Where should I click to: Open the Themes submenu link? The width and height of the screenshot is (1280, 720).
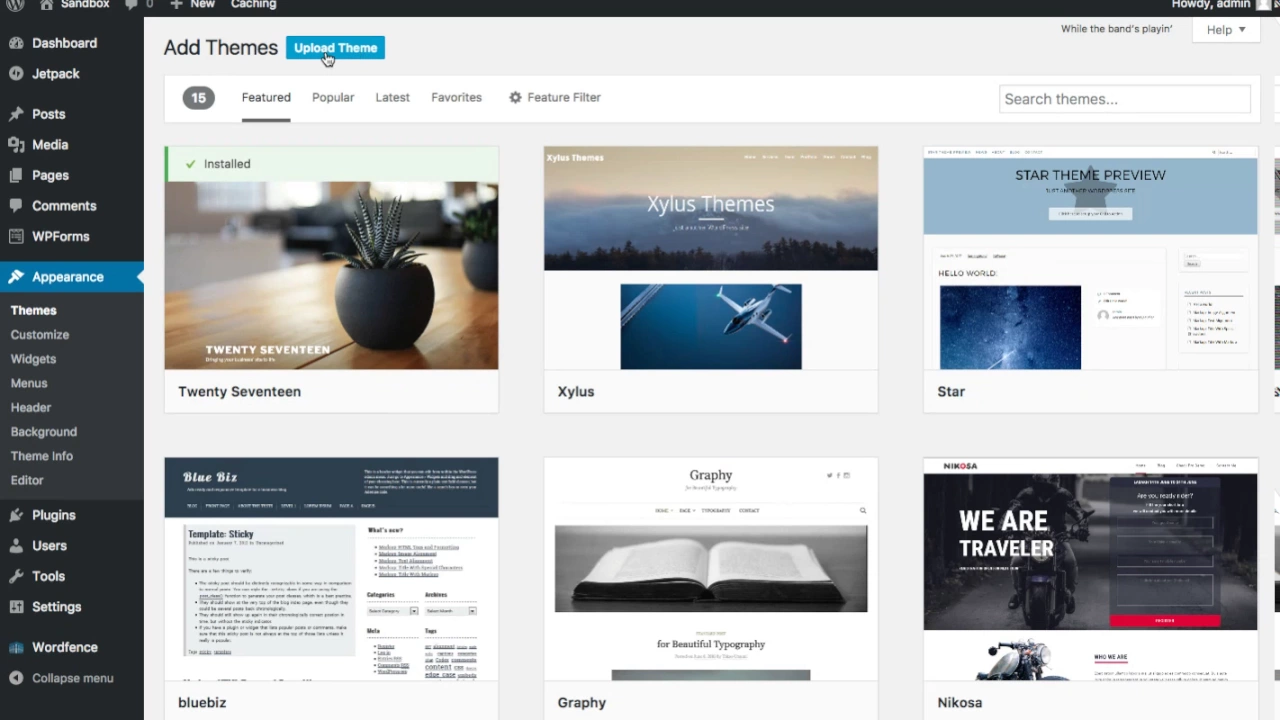click(33, 311)
